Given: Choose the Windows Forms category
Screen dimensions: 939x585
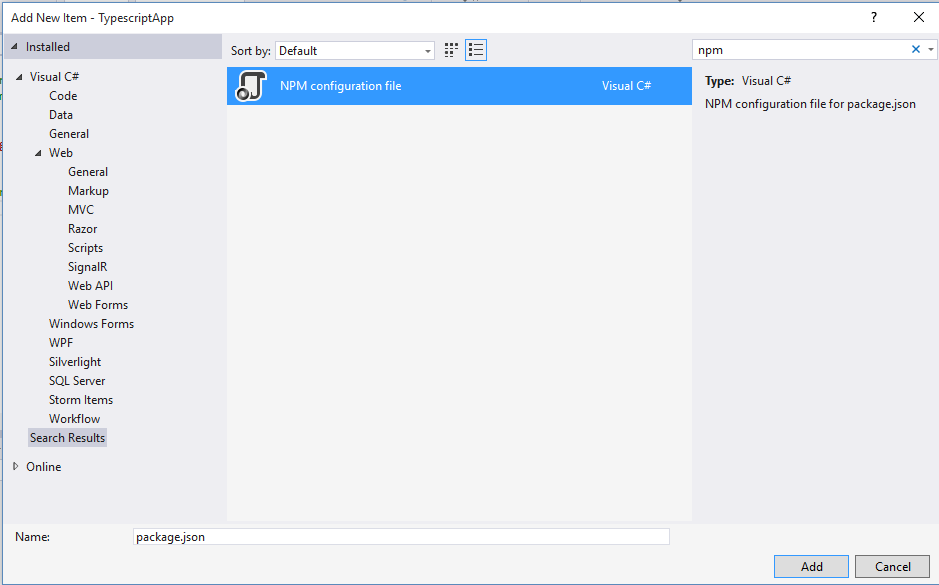Looking at the screenshot, I should (x=91, y=324).
